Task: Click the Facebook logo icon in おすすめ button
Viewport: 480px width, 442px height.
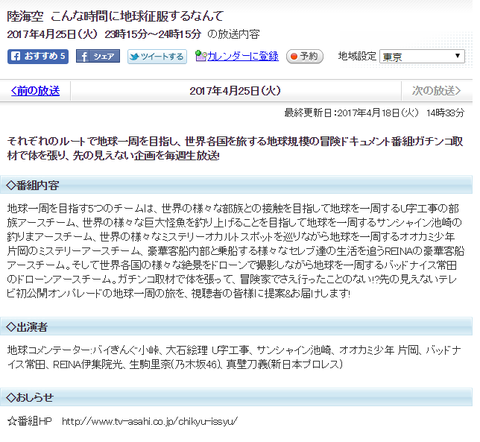Action: (16, 56)
